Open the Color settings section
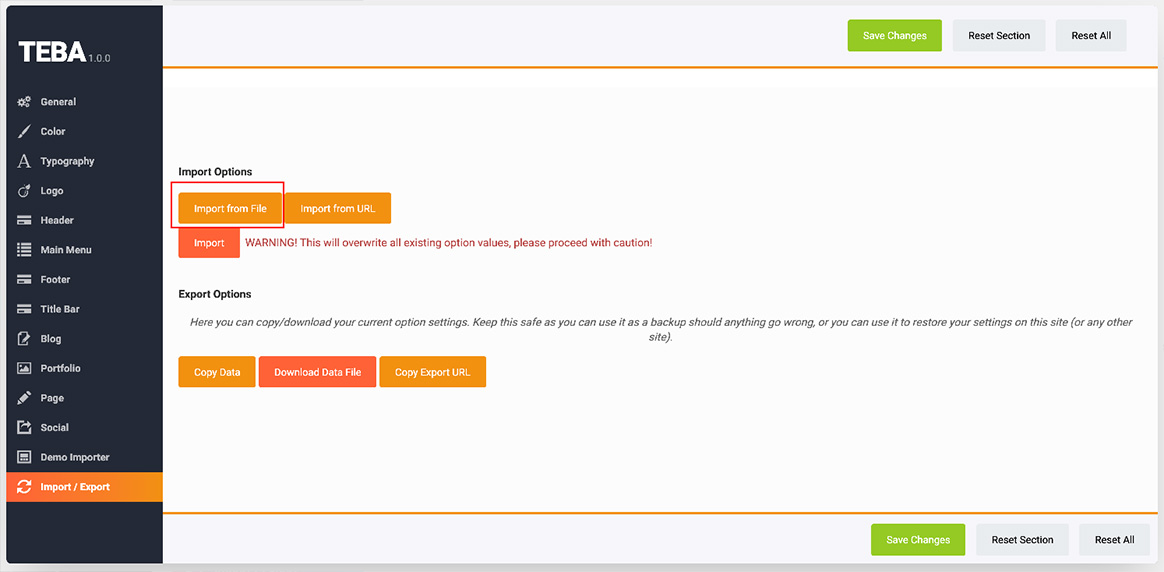The height and width of the screenshot is (572, 1164). (x=84, y=131)
